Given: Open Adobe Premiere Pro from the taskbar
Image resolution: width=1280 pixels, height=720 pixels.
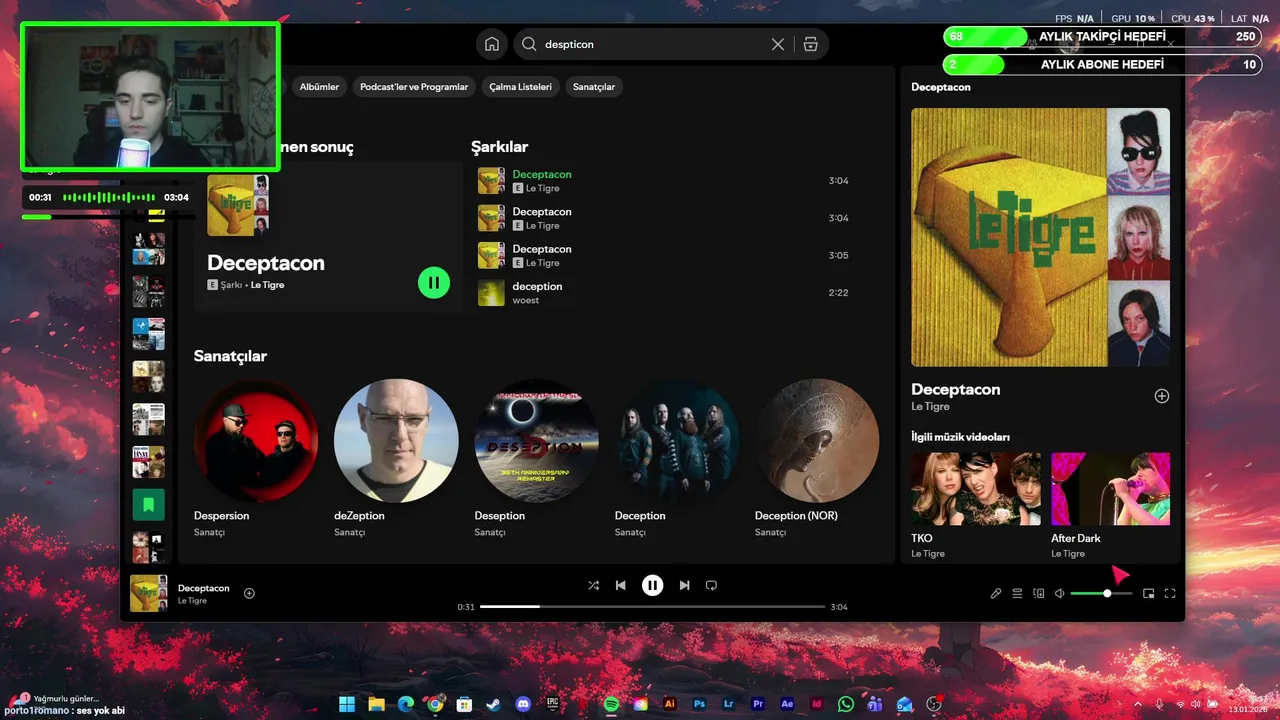Looking at the screenshot, I should (x=758, y=704).
